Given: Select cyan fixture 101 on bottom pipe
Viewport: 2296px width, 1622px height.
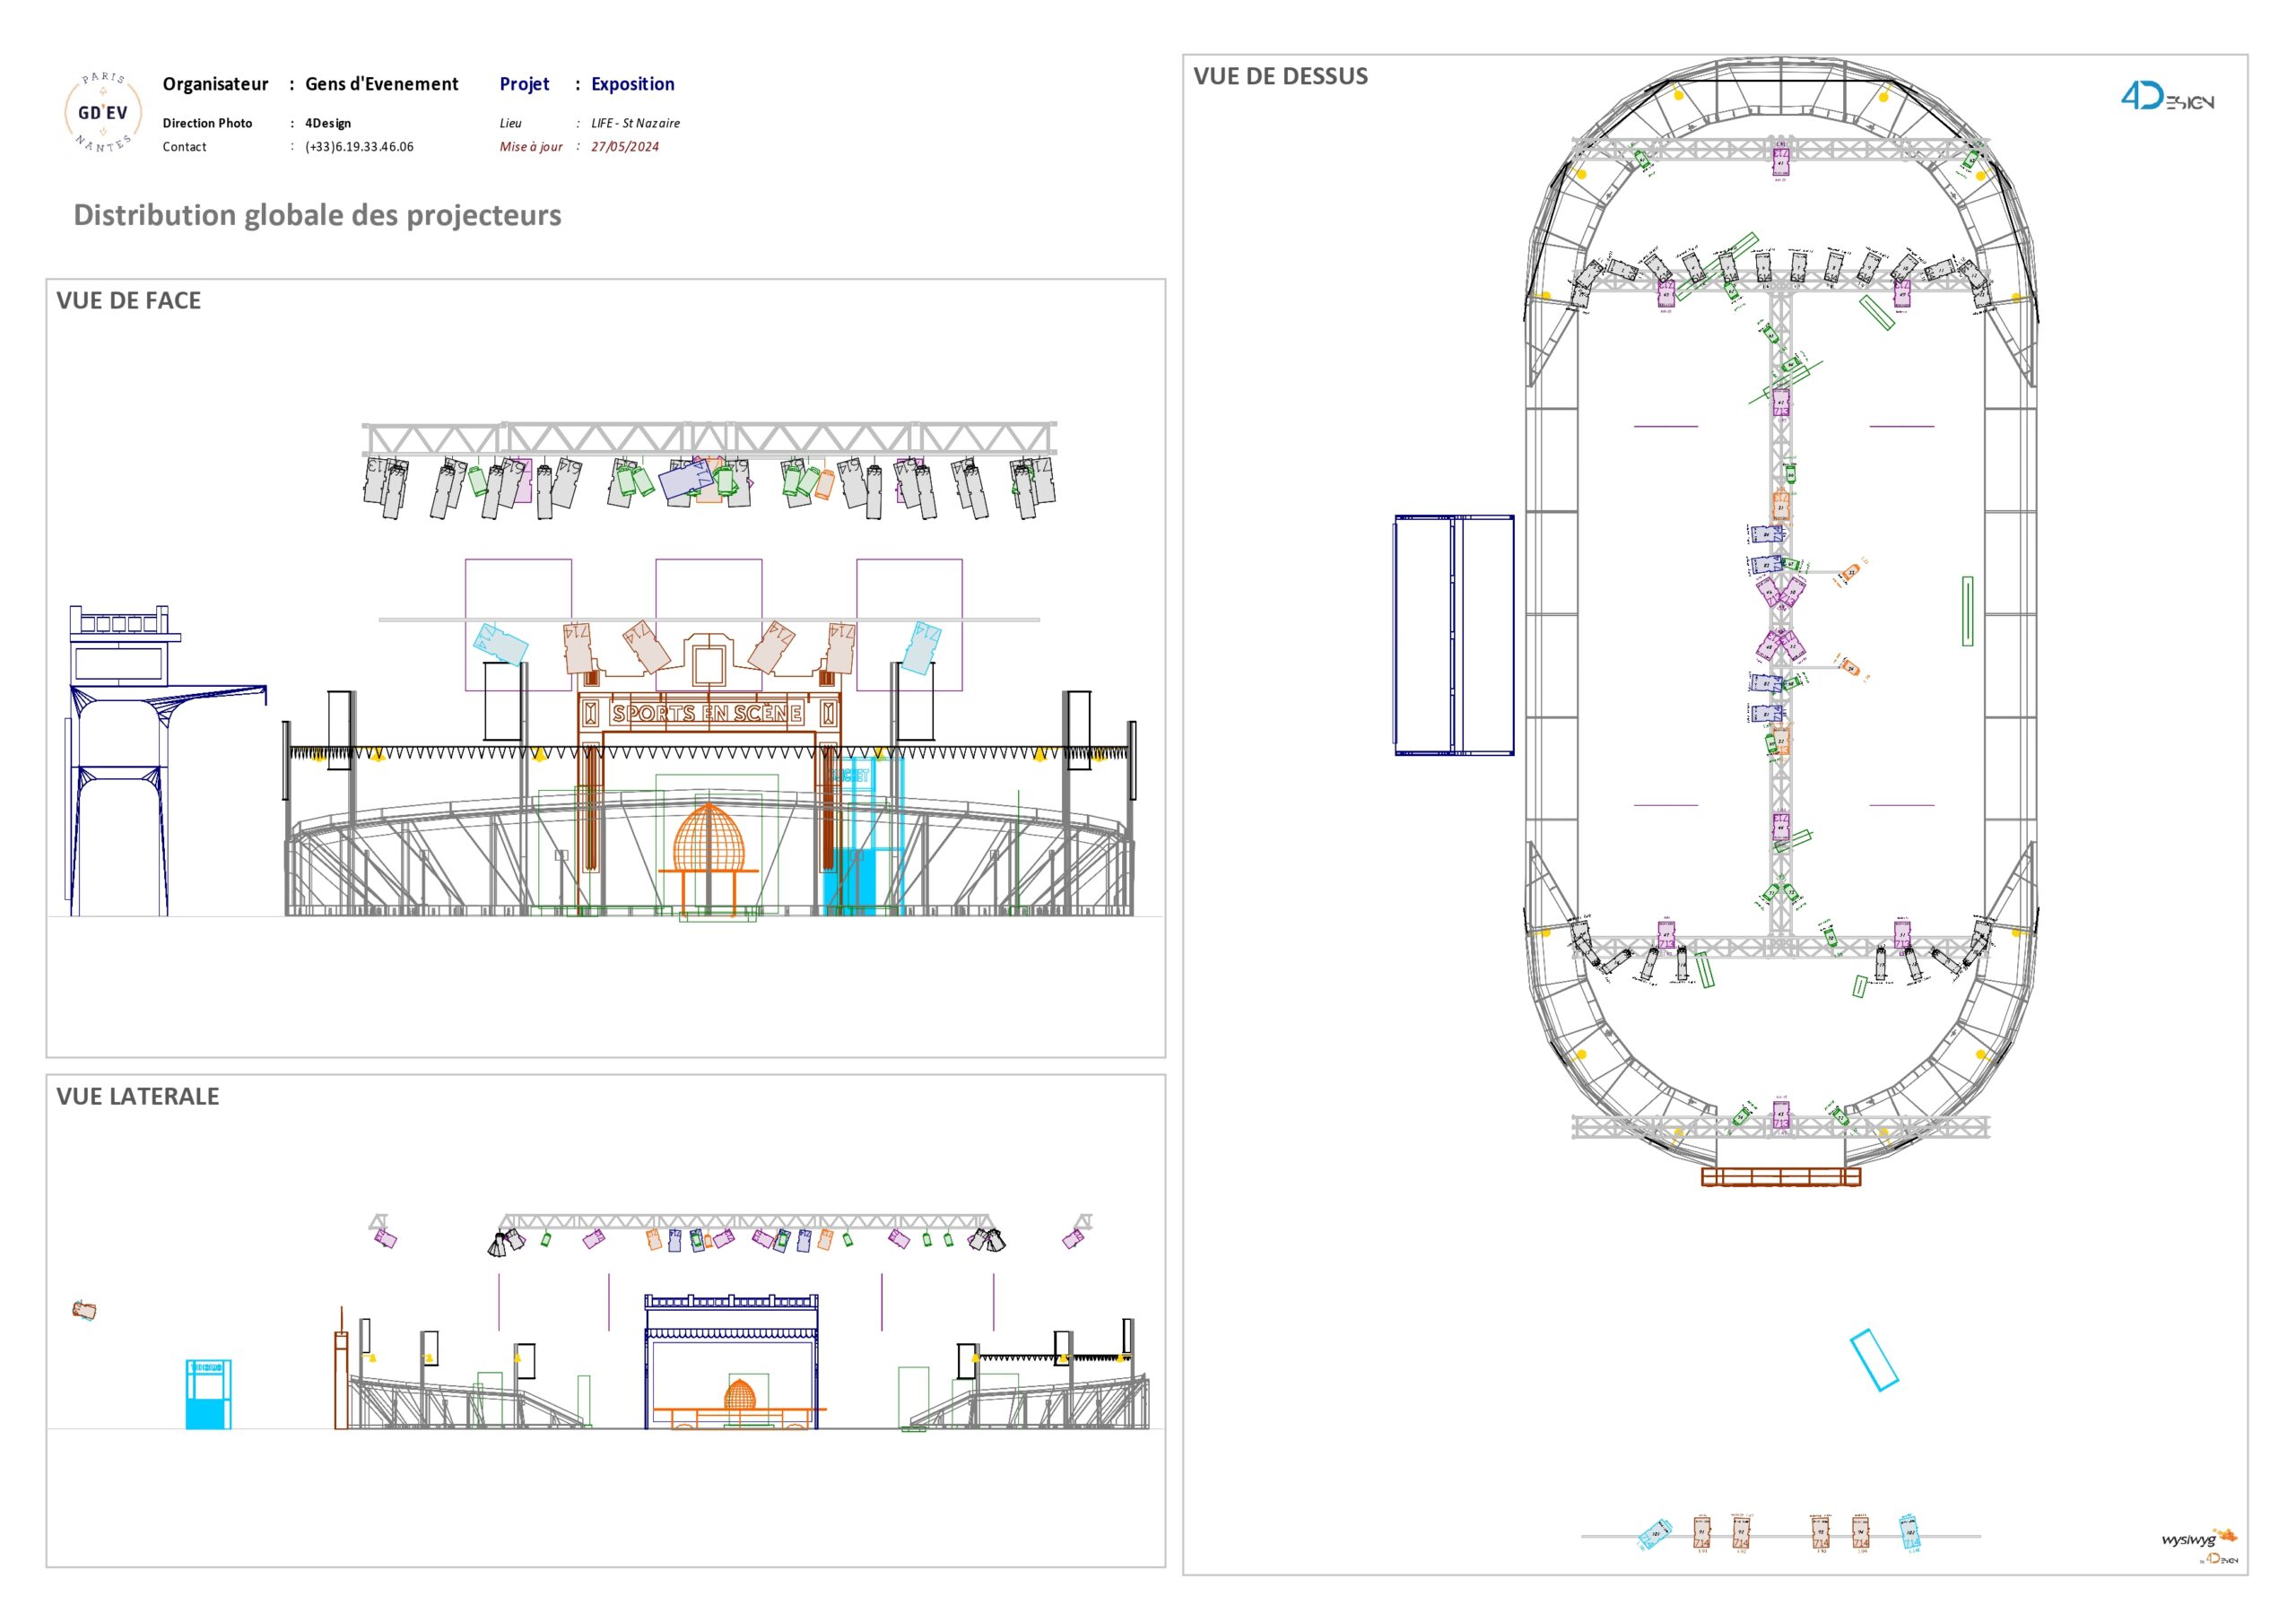Looking at the screenshot, I should [x=1655, y=1535].
